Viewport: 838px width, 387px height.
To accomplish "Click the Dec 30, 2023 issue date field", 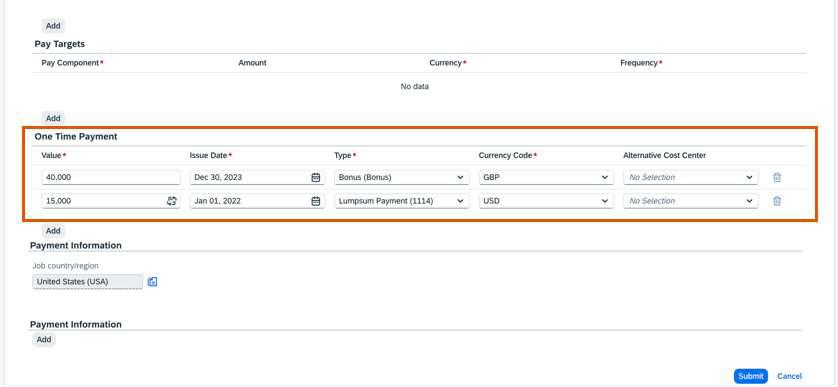I will tap(257, 177).
